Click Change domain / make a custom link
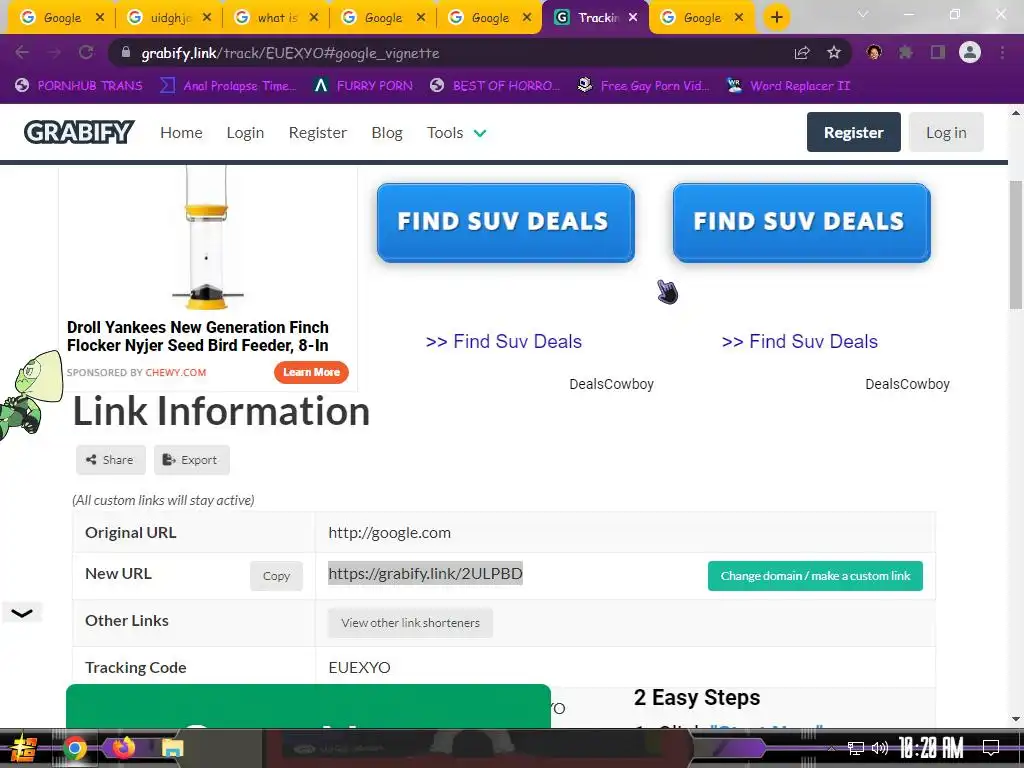This screenshot has height=768, width=1024. (815, 576)
